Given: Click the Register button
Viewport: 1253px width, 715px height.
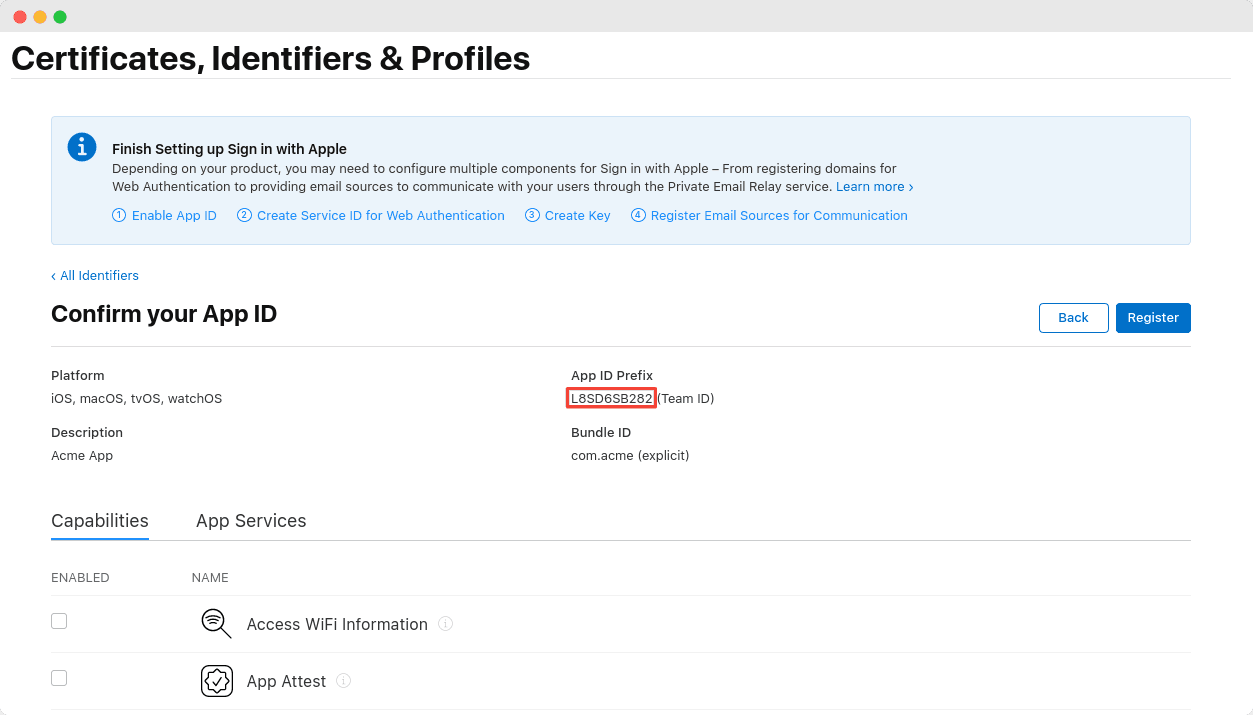Looking at the screenshot, I should 1153,318.
